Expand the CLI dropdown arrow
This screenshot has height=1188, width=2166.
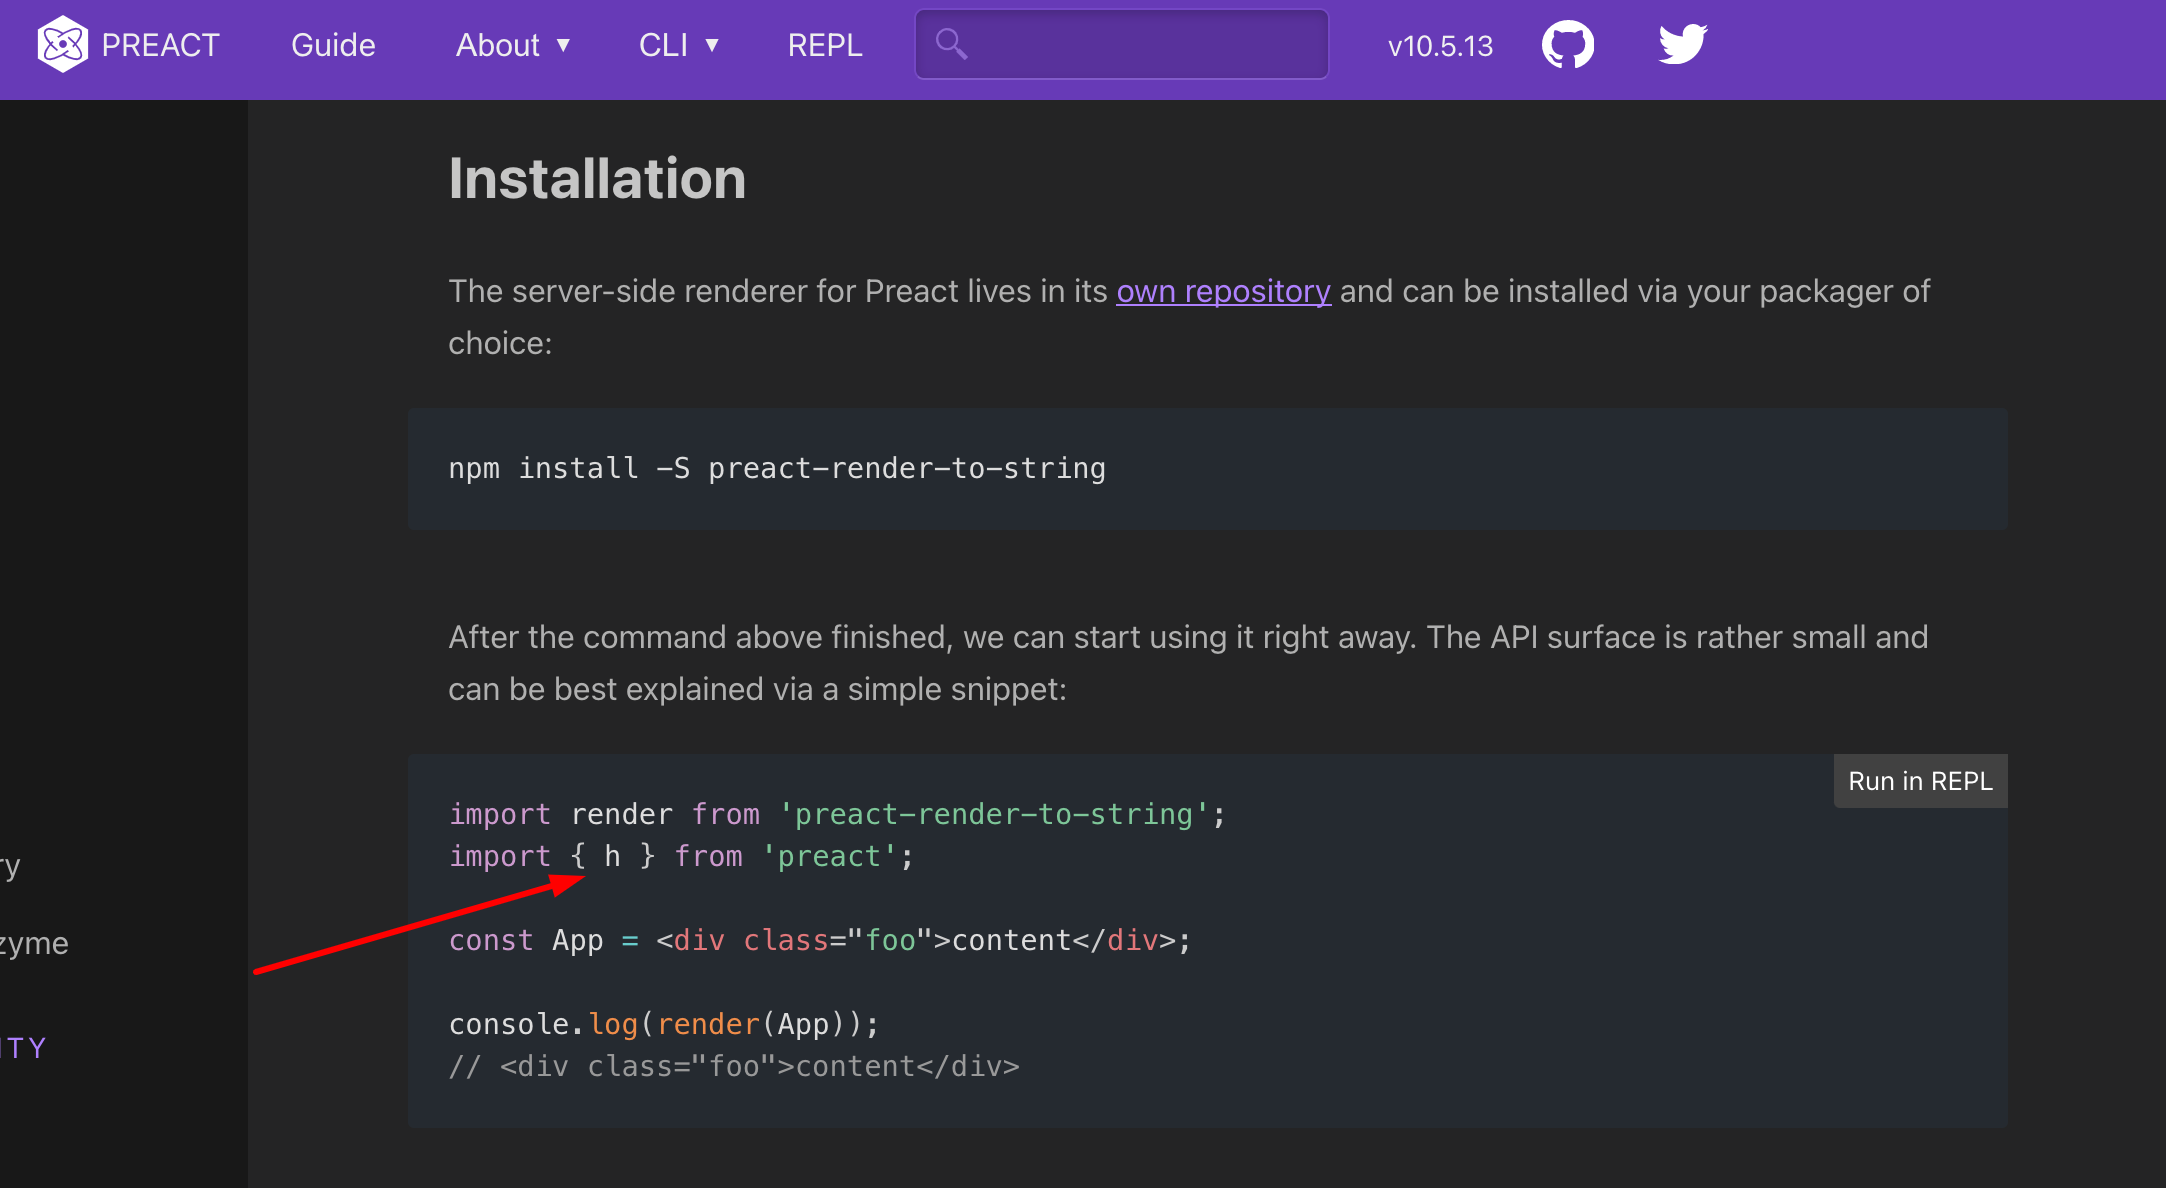point(712,45)
